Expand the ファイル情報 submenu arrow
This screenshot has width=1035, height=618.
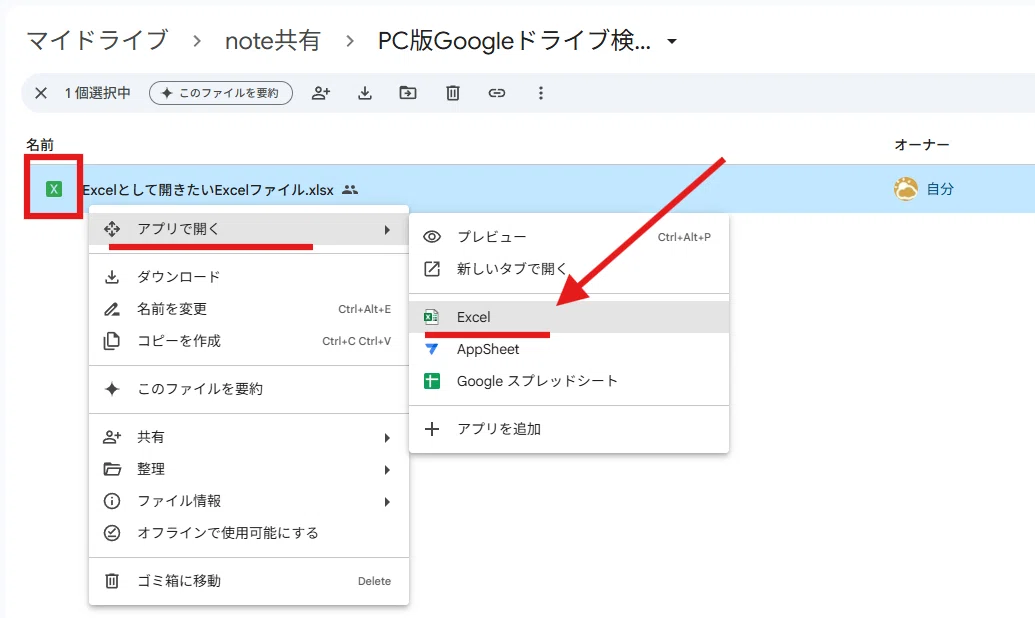[x=387, y=502]
